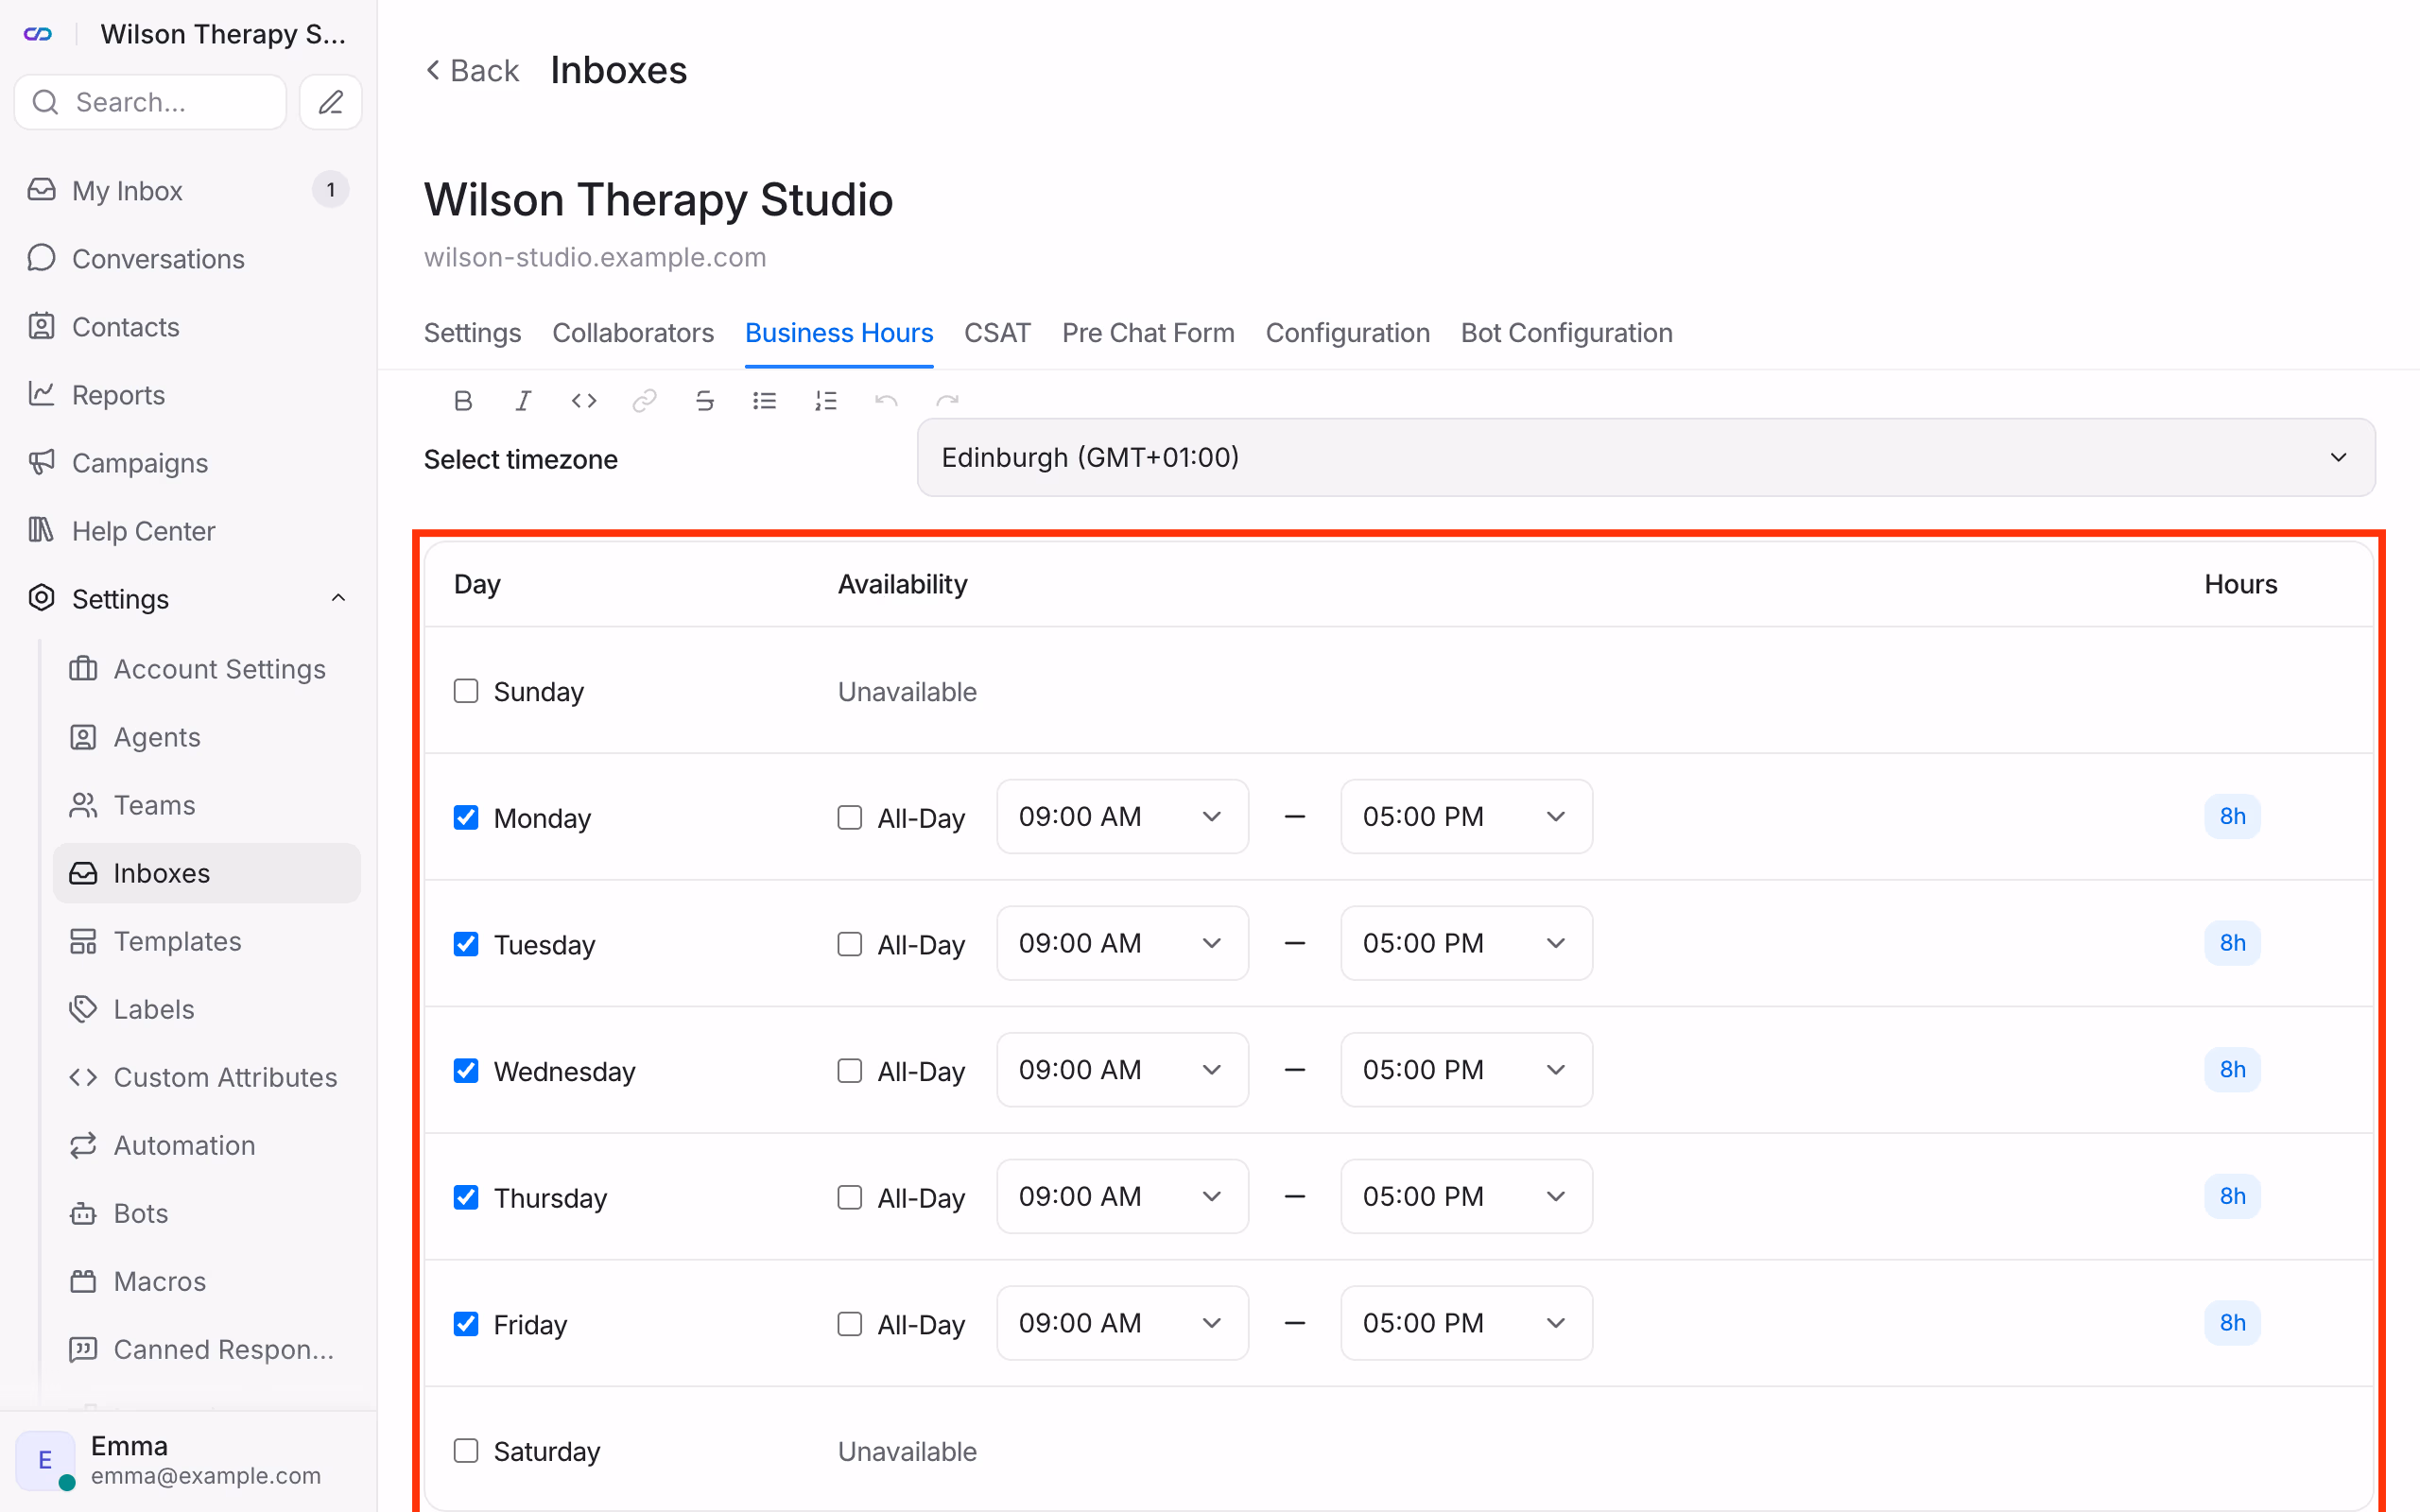Click the redo icon in editor toolbar
Screen dimensions: 2420x1512
click(x=947, y=401)
